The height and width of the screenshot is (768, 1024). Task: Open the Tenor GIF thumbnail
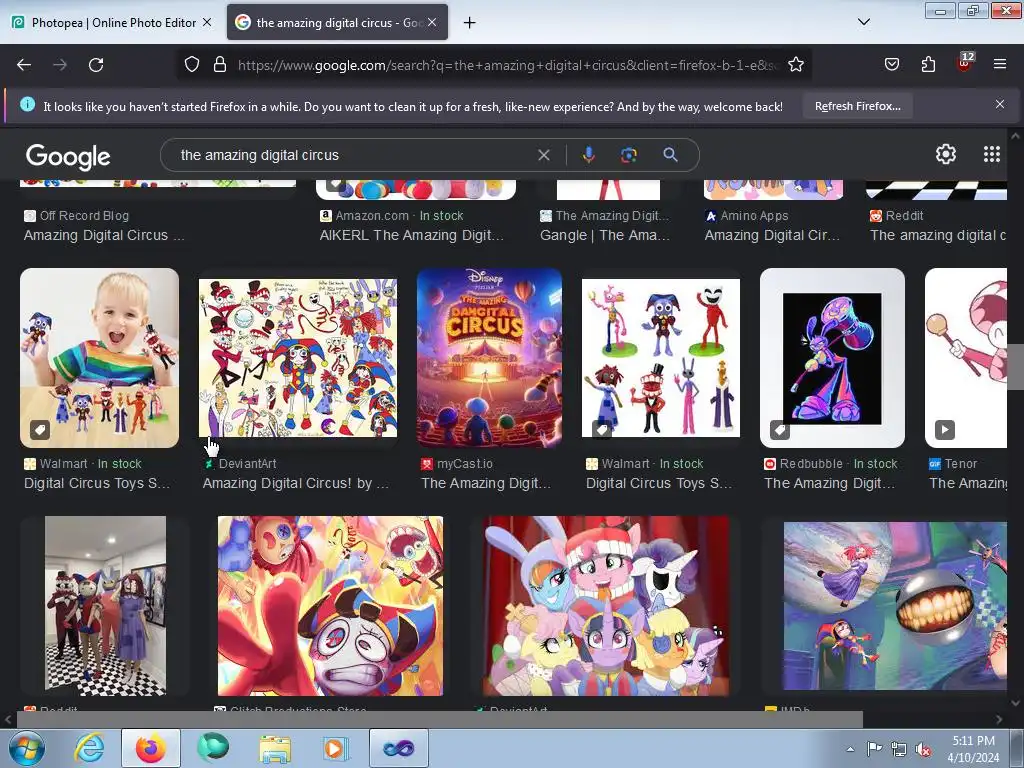pyautogui.click(x=966, y=358)
